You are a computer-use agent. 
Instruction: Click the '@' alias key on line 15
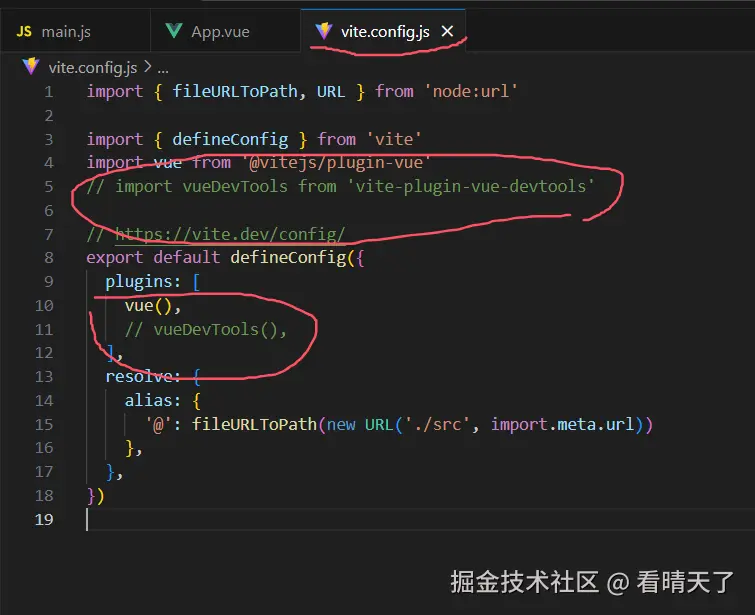pos(158,424)
